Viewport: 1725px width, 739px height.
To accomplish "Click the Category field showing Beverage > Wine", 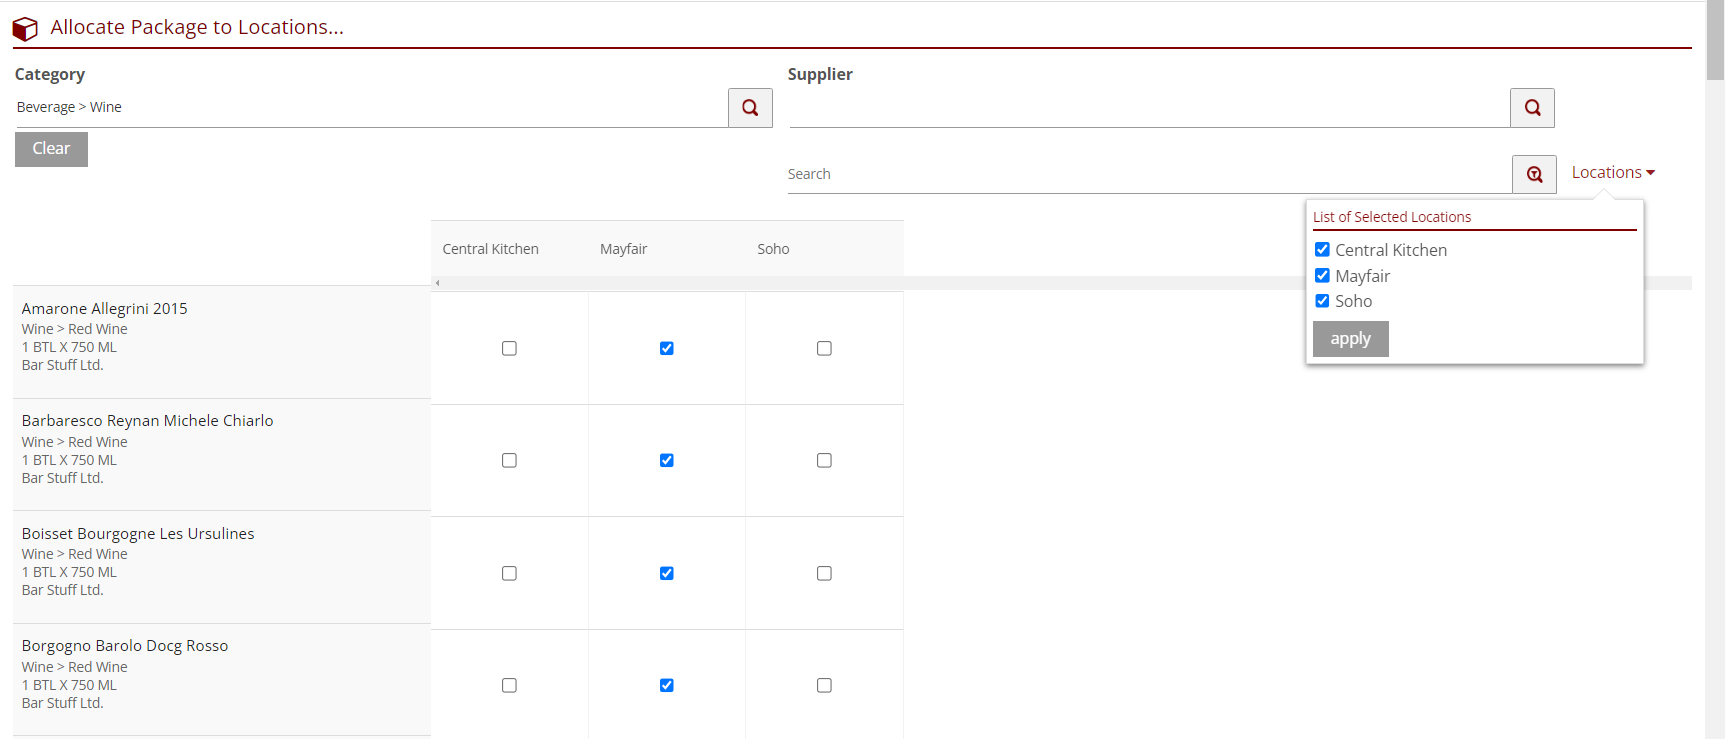I will [x=370, y=108].
